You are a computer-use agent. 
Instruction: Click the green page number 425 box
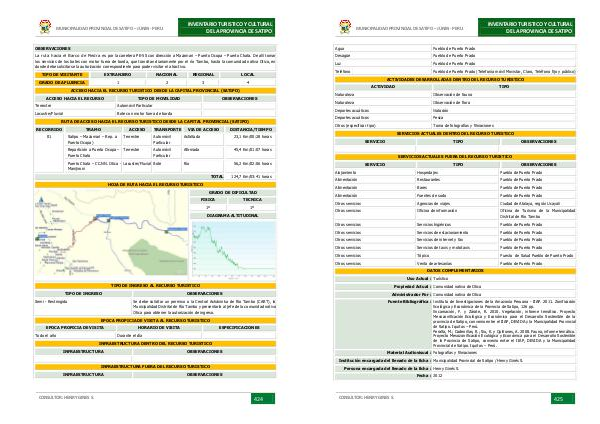[563, 398]
